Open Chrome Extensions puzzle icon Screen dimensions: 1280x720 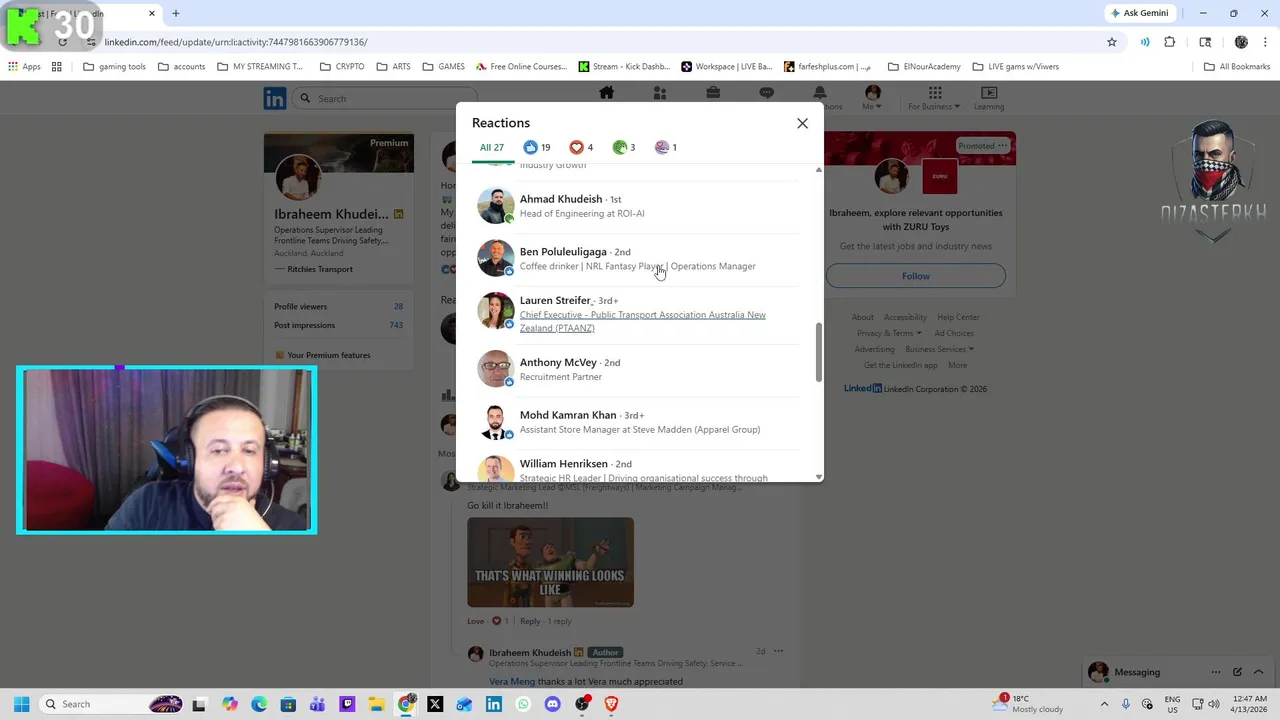pos(1169,42)
